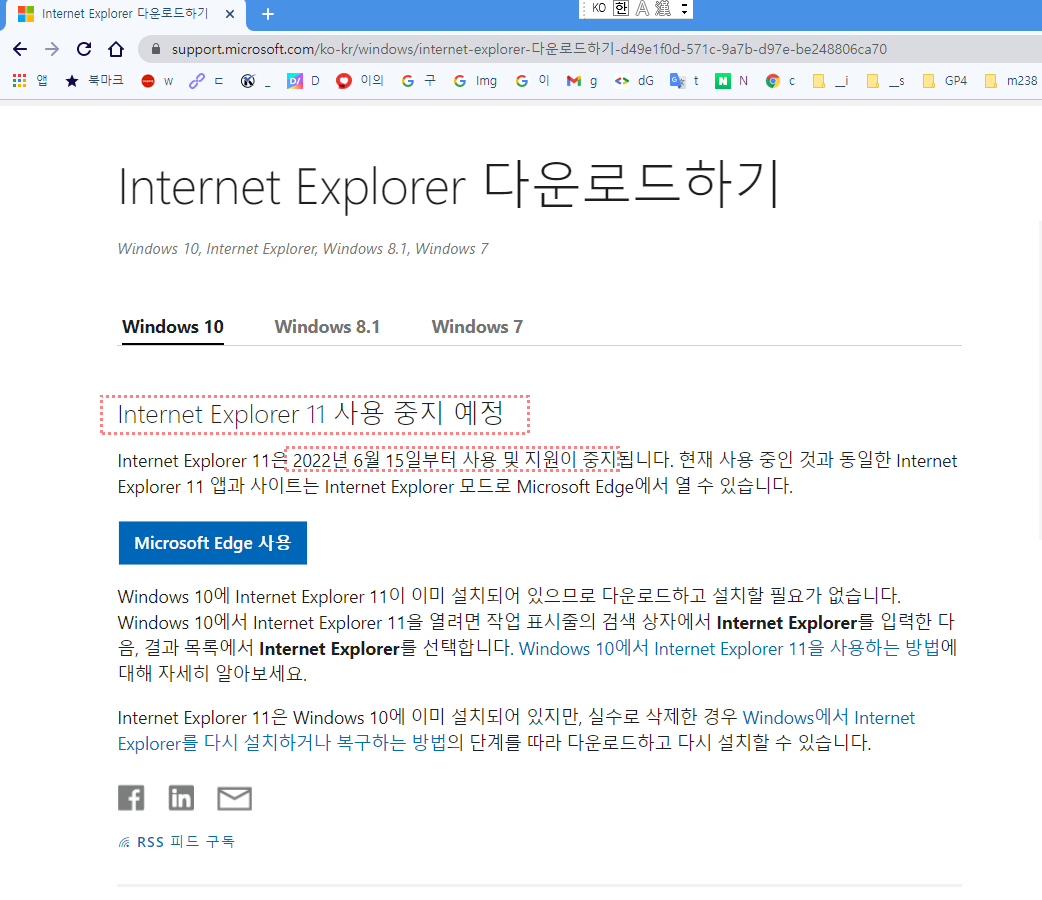Open the 북마크 star bookmark
This screenshot has width=1042, height=900.
[94, 80]
